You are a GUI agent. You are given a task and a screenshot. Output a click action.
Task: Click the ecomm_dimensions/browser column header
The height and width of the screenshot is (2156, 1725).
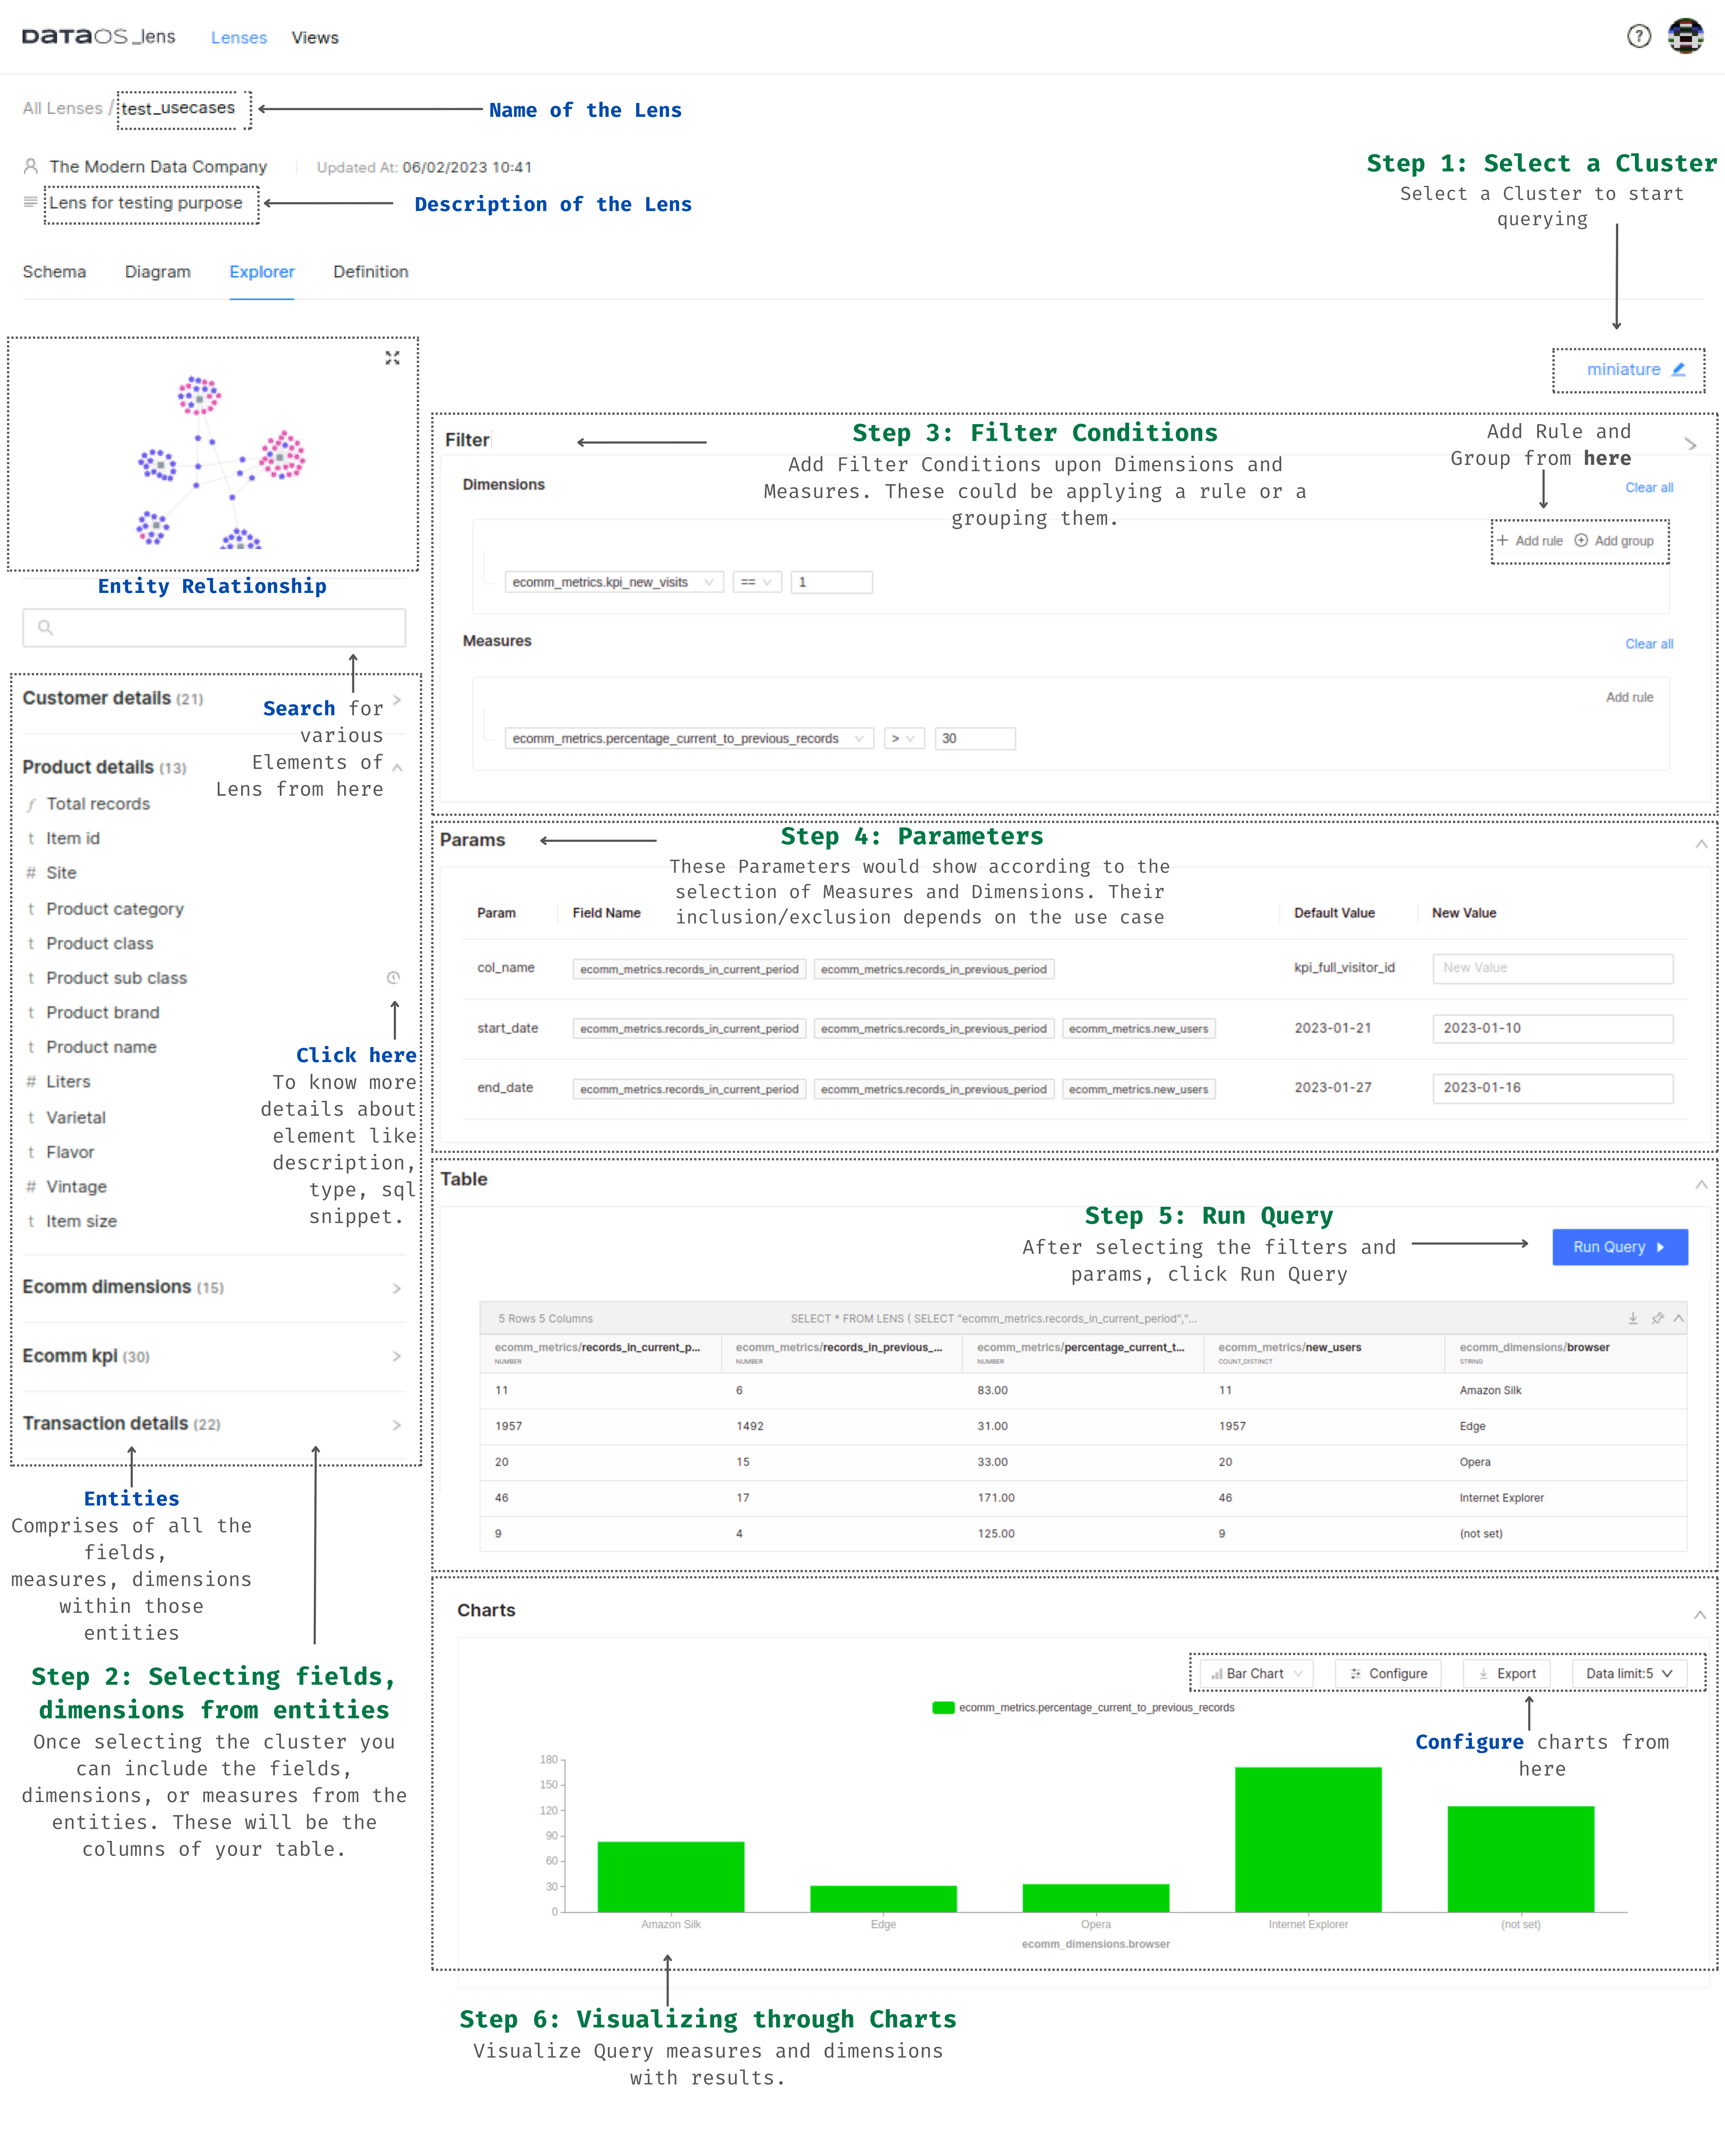coord(1565,1353)
